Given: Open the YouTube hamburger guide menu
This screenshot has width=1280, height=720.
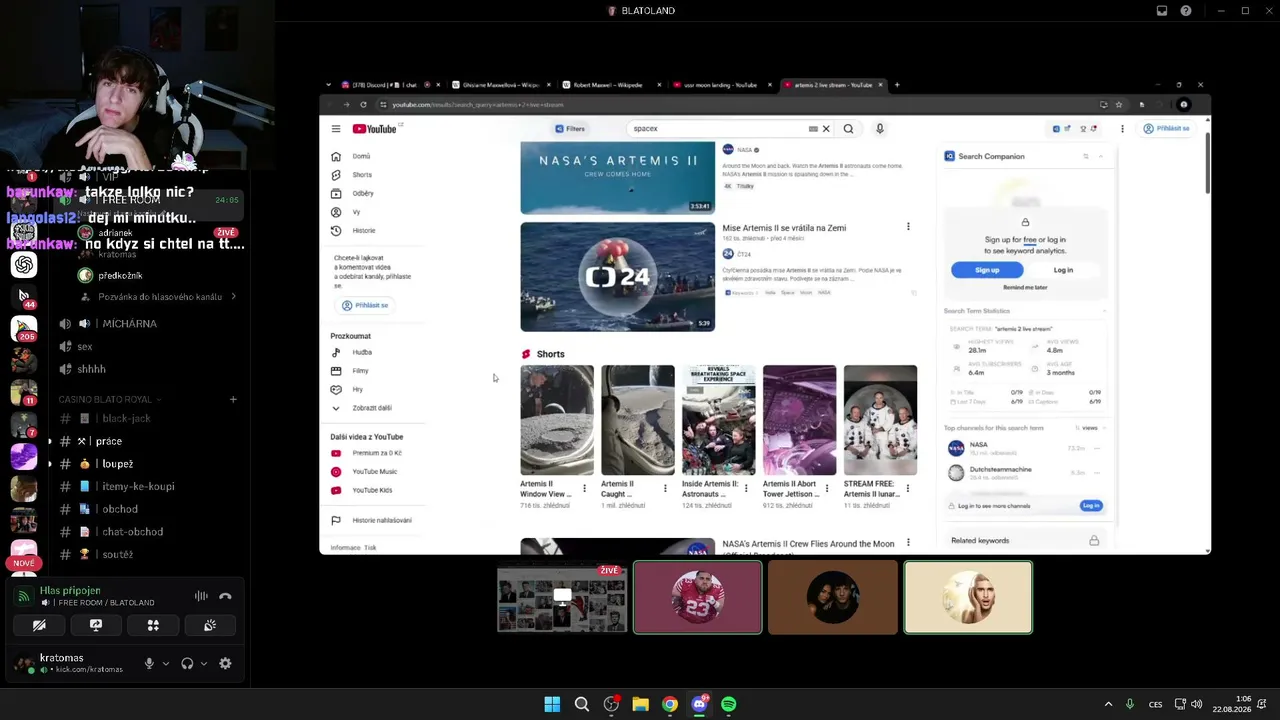Looking at the screenshot, I should click(x=336, y=129).
